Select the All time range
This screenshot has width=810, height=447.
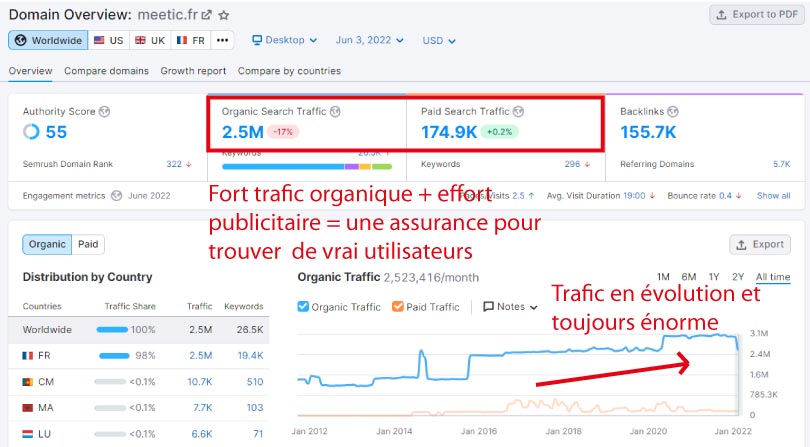click(773, 277)
